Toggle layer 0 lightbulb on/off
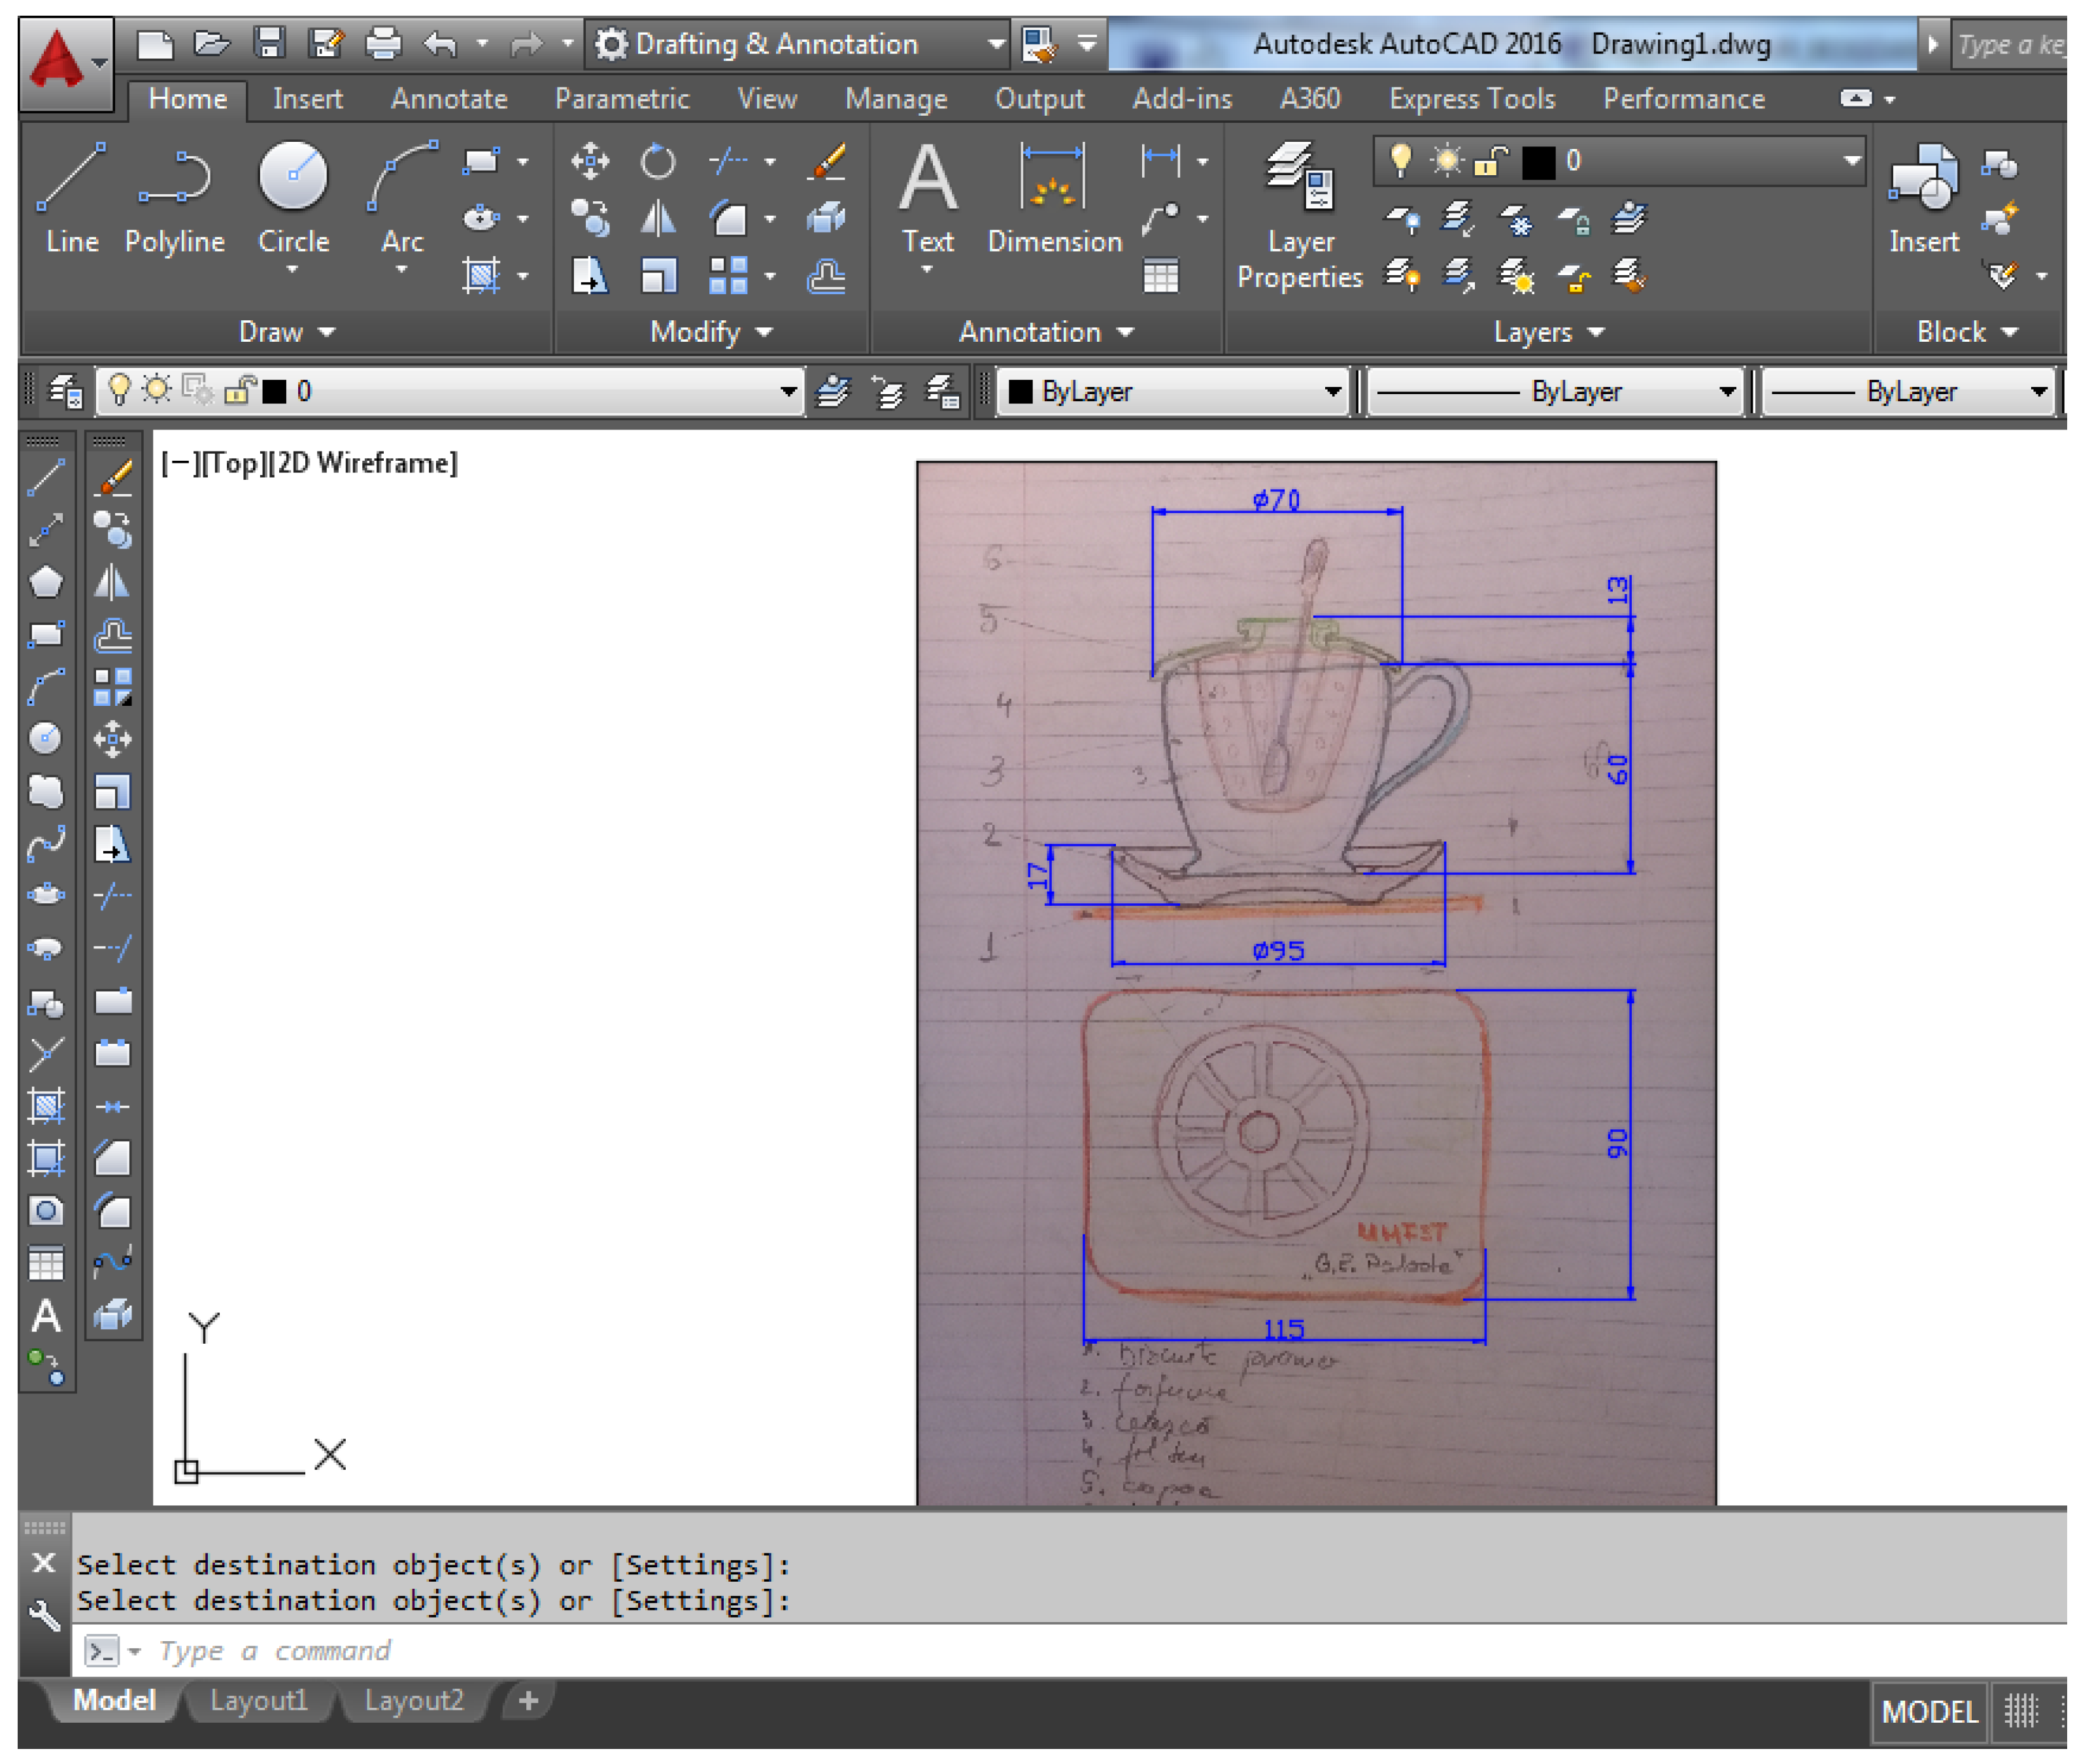This screenshot has height=1764, width=2092. tap(1401, 160)
